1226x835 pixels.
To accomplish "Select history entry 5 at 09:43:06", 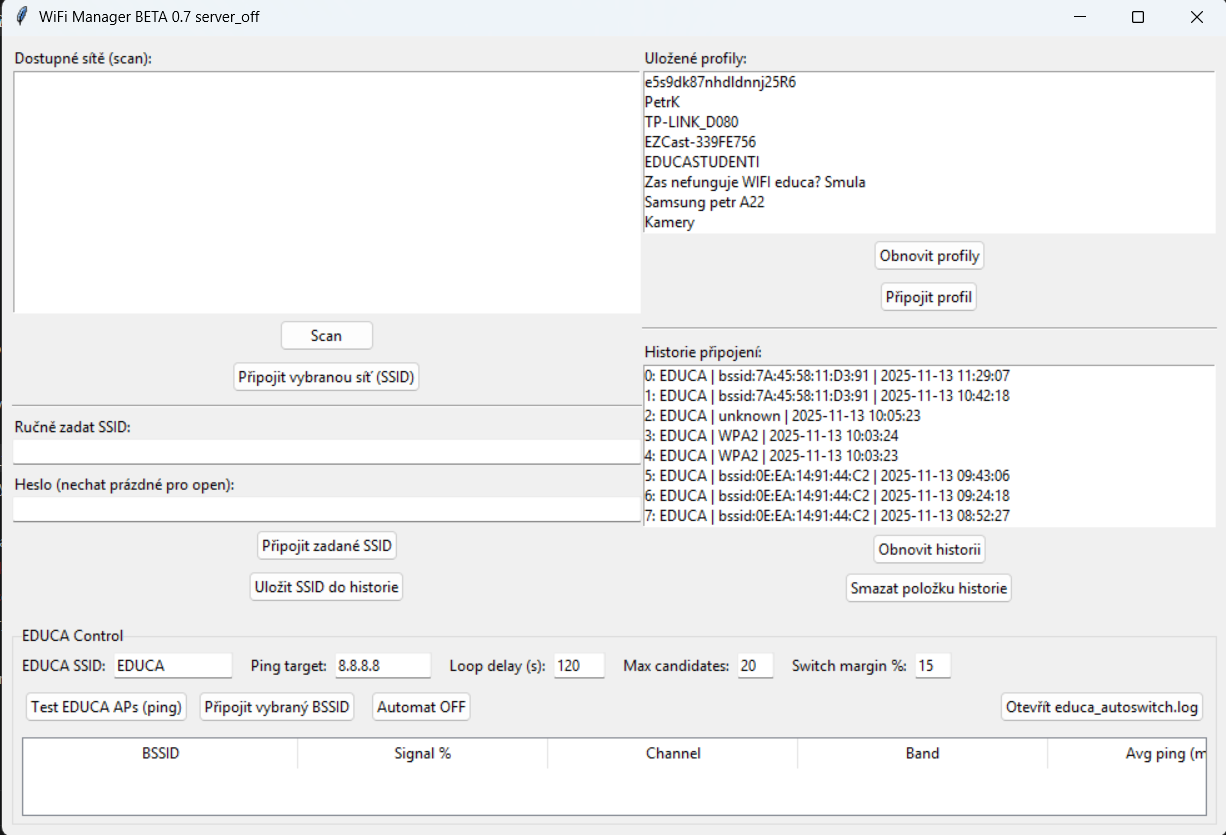I will tap(929, 476).
